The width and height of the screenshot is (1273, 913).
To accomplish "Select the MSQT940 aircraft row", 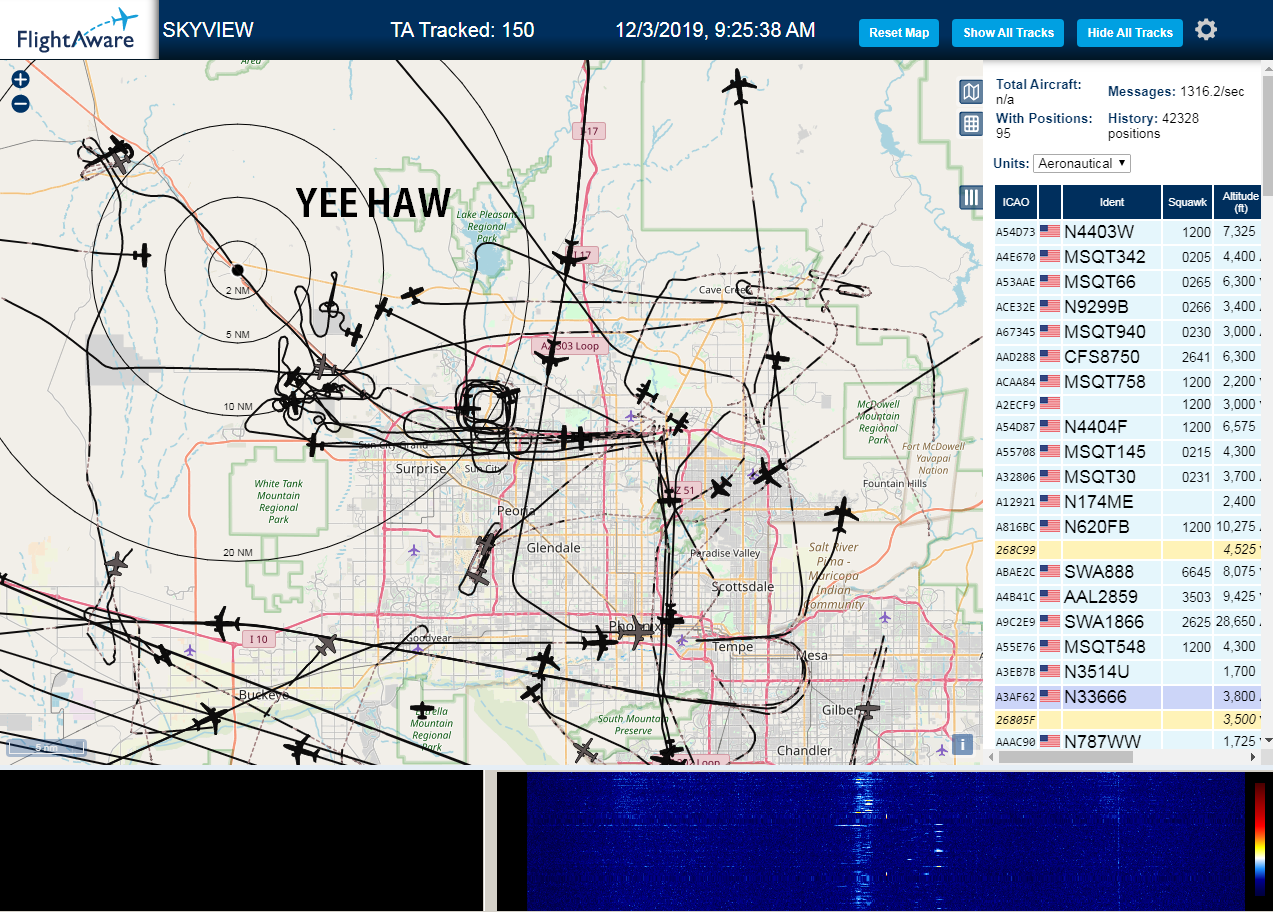I will tap(1128, 332).
